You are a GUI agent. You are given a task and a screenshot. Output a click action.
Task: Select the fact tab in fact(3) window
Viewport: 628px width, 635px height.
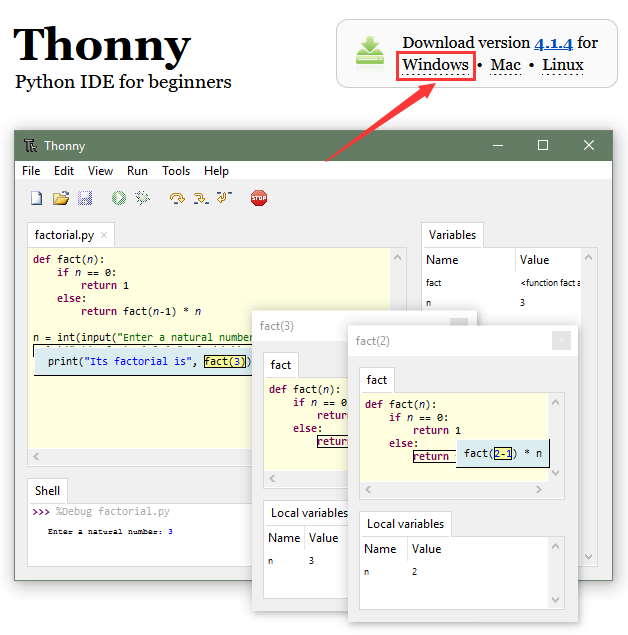281,365
